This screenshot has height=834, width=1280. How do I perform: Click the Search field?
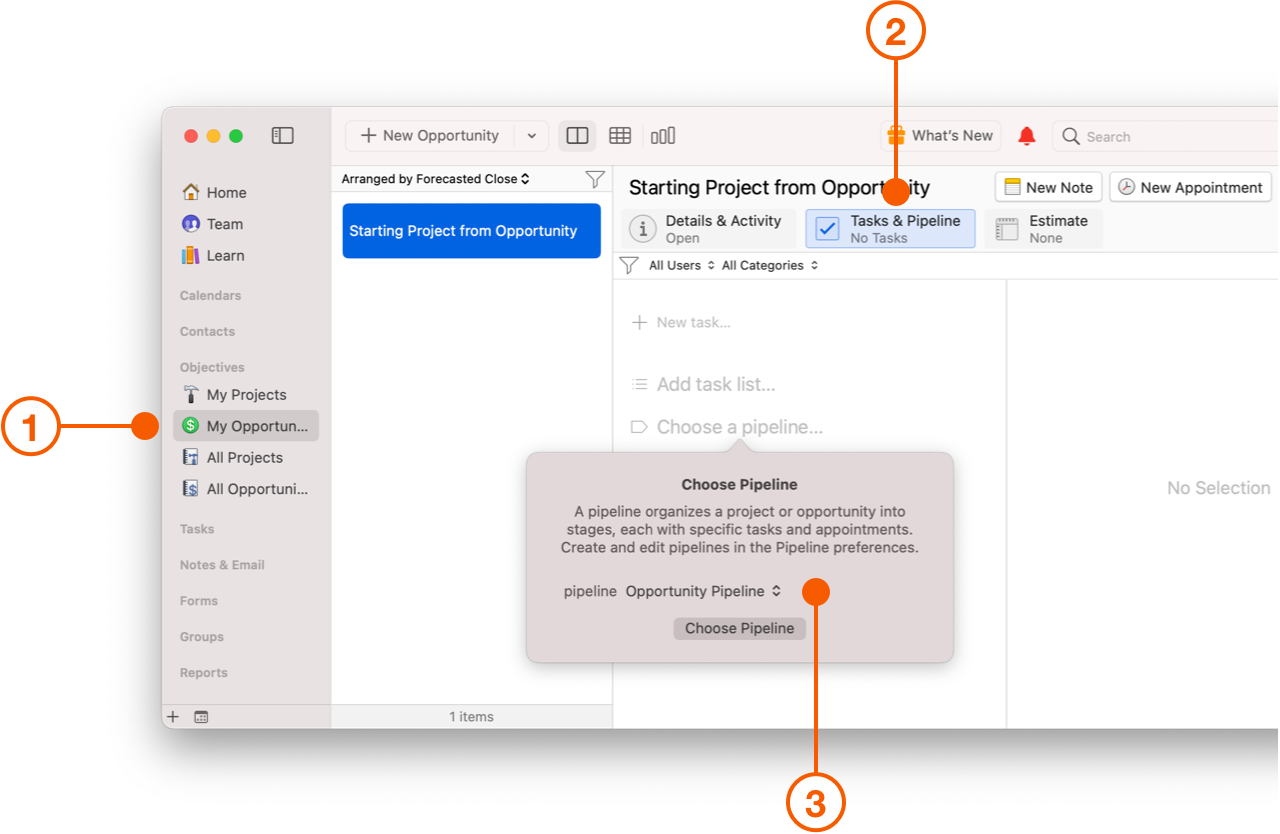tap(1166, 136)
